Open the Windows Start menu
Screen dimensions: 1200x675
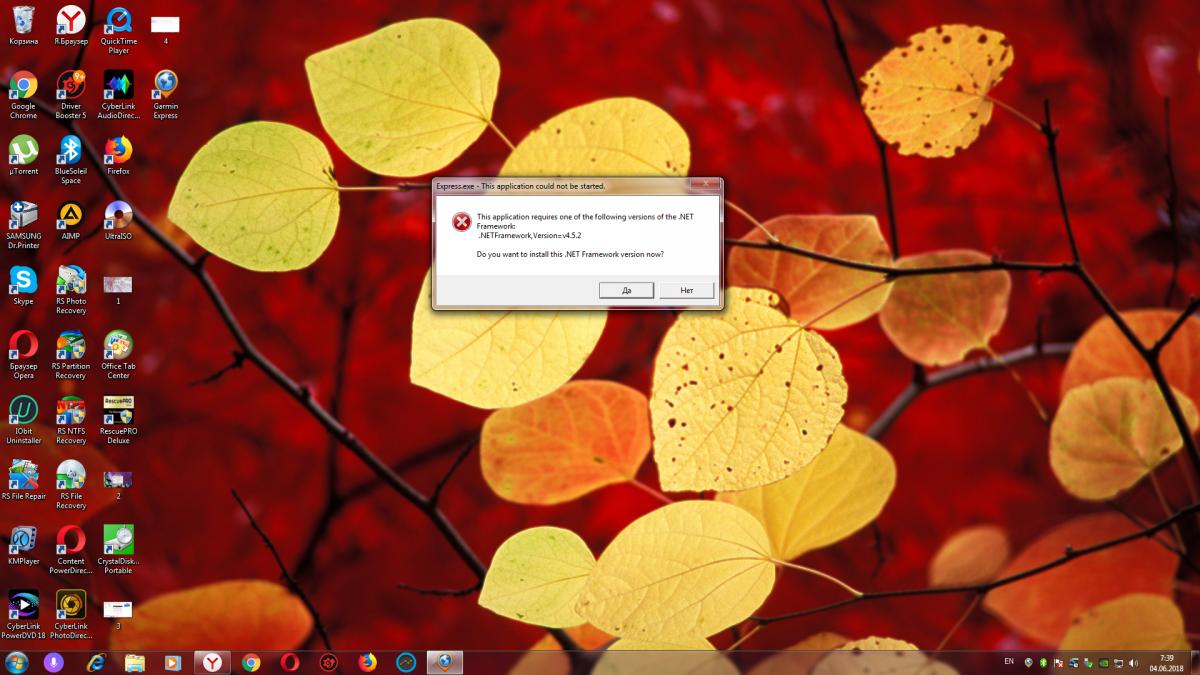pyautogui.click(x=16, y=662)
